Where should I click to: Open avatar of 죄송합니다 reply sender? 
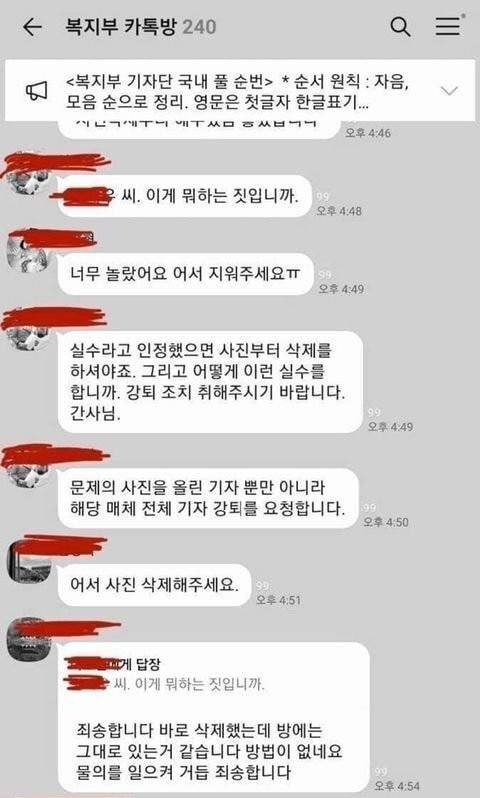[x=28, y=640]
